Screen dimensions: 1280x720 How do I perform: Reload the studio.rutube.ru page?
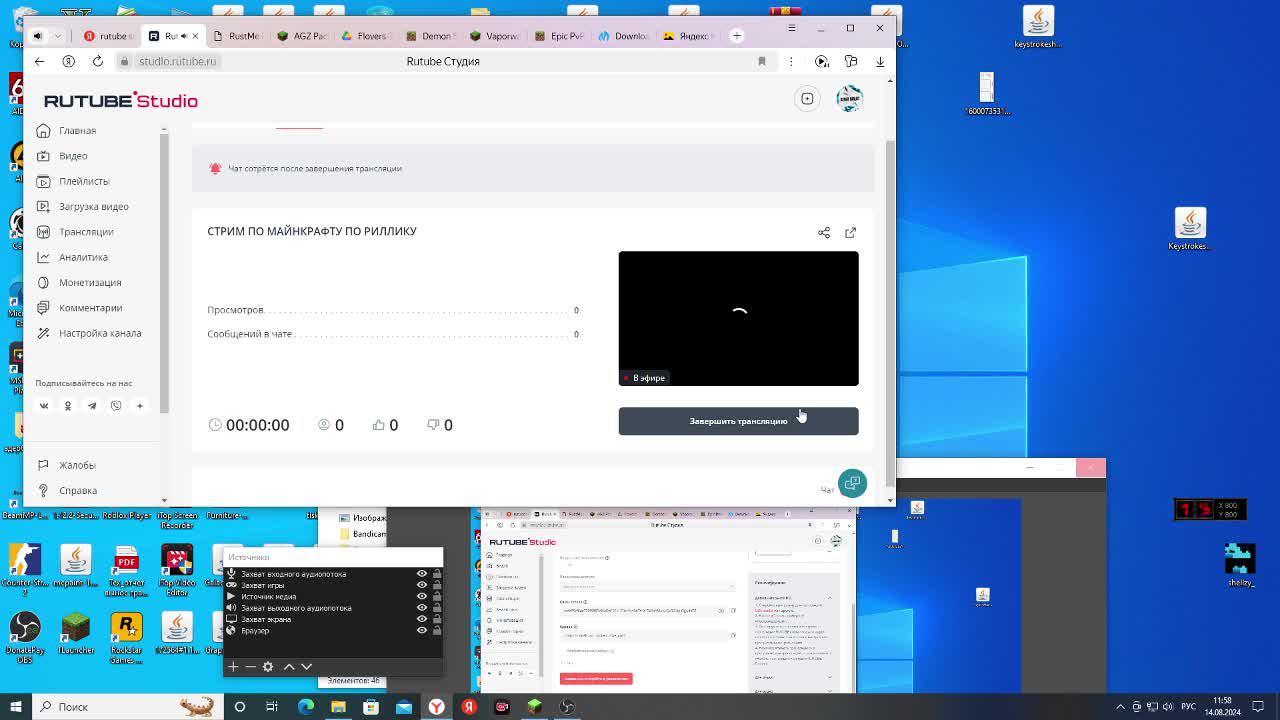pos(98,61)
